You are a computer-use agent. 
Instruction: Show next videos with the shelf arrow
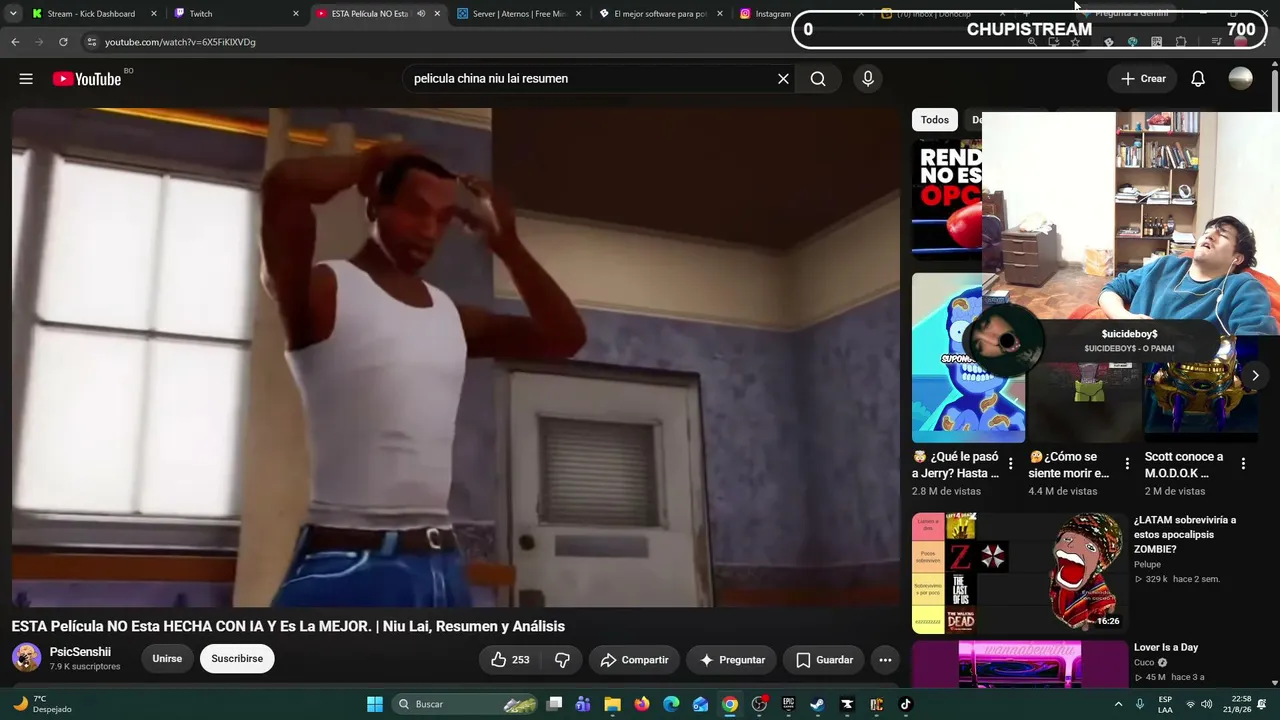click(x=1255, y=376)
